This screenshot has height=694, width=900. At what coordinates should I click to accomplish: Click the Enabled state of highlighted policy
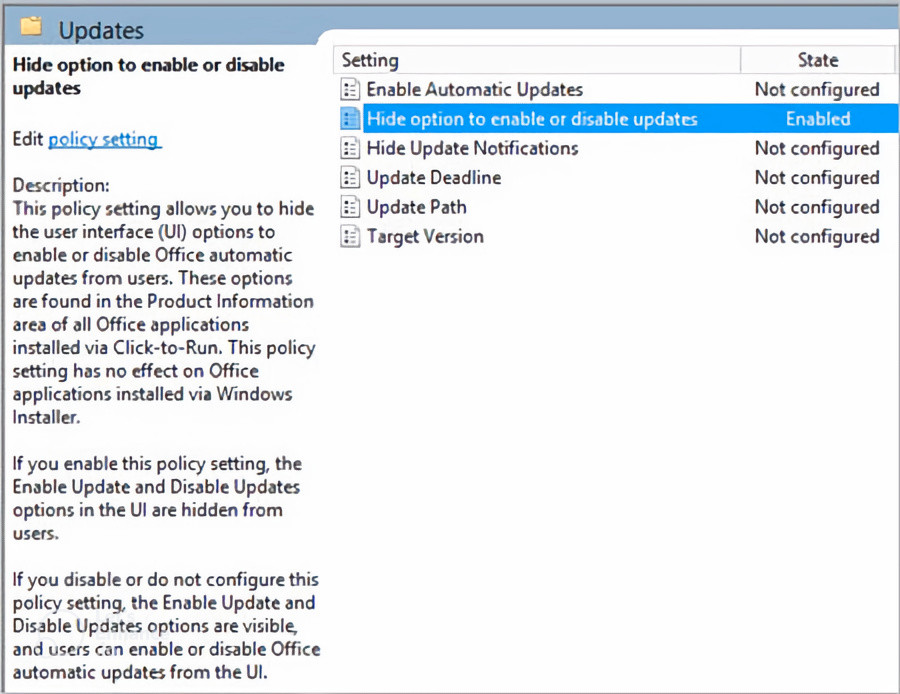[818, 119]
